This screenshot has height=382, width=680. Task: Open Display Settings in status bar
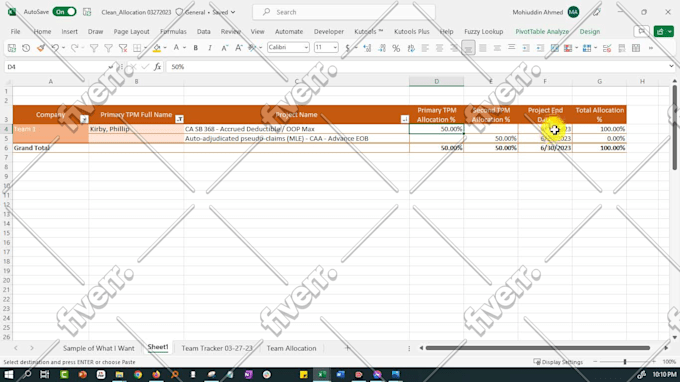558,362
